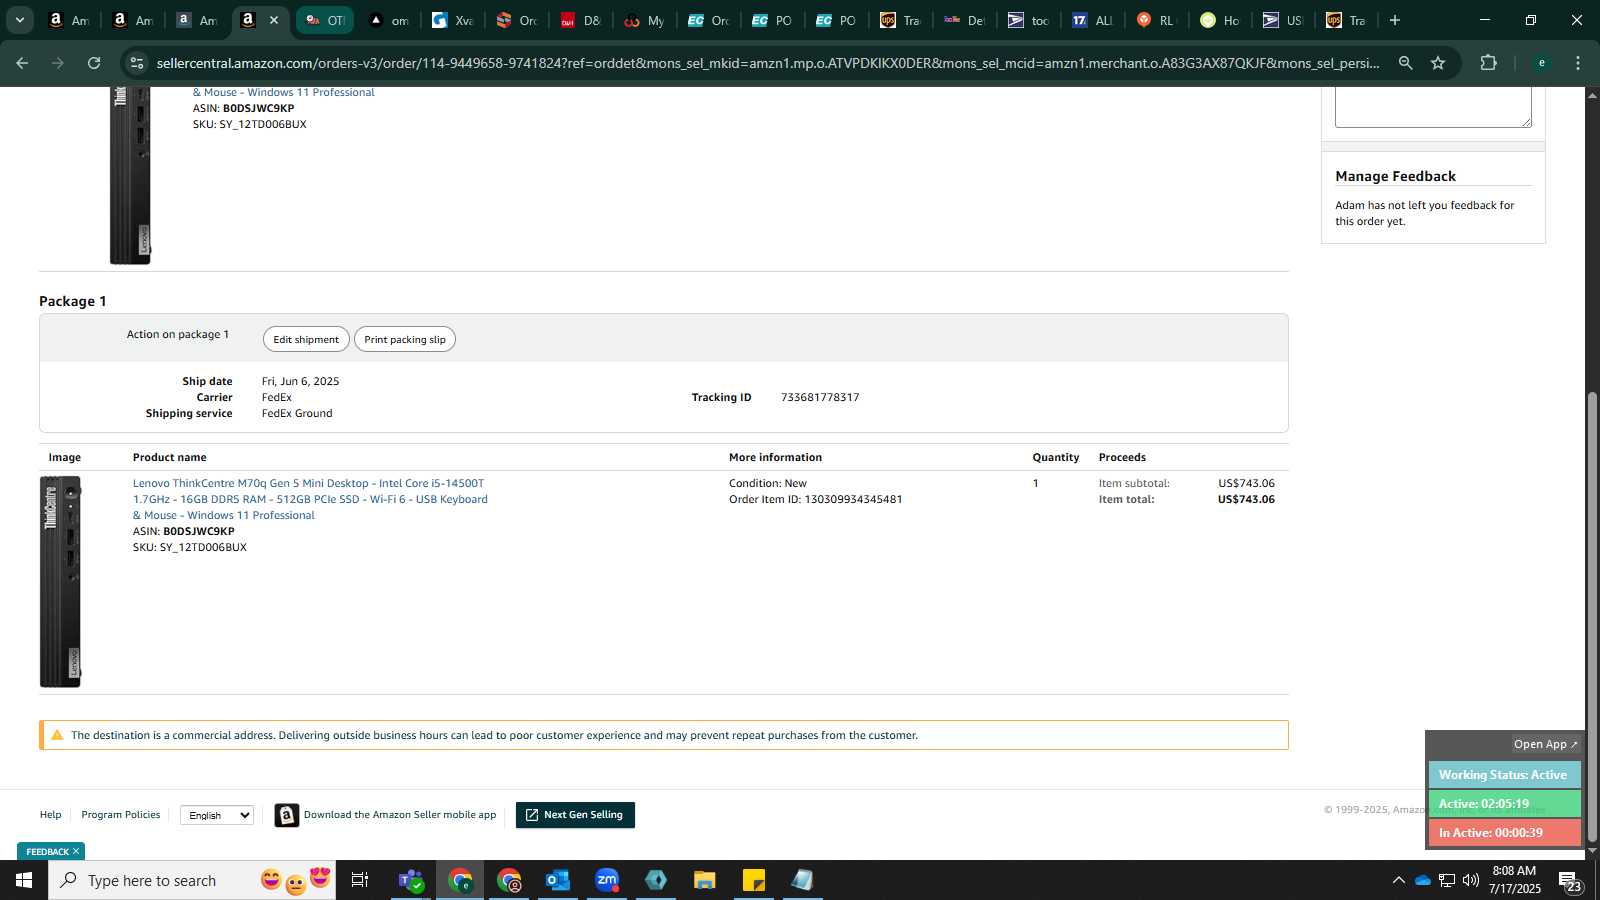Click the Tracking ID 733681778317
This screenshot has height=900, width=1600.
tap(820, 397)
